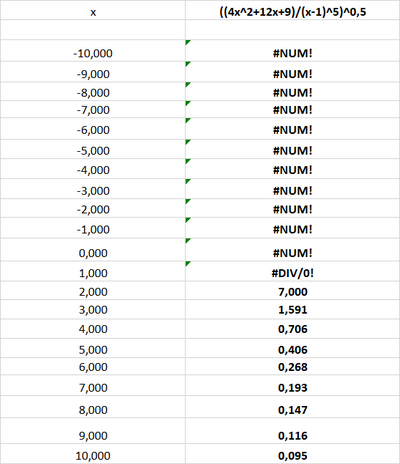Select the cell with 0,147
The width and height of the screenshot is (400, 464).
point(293,407)
